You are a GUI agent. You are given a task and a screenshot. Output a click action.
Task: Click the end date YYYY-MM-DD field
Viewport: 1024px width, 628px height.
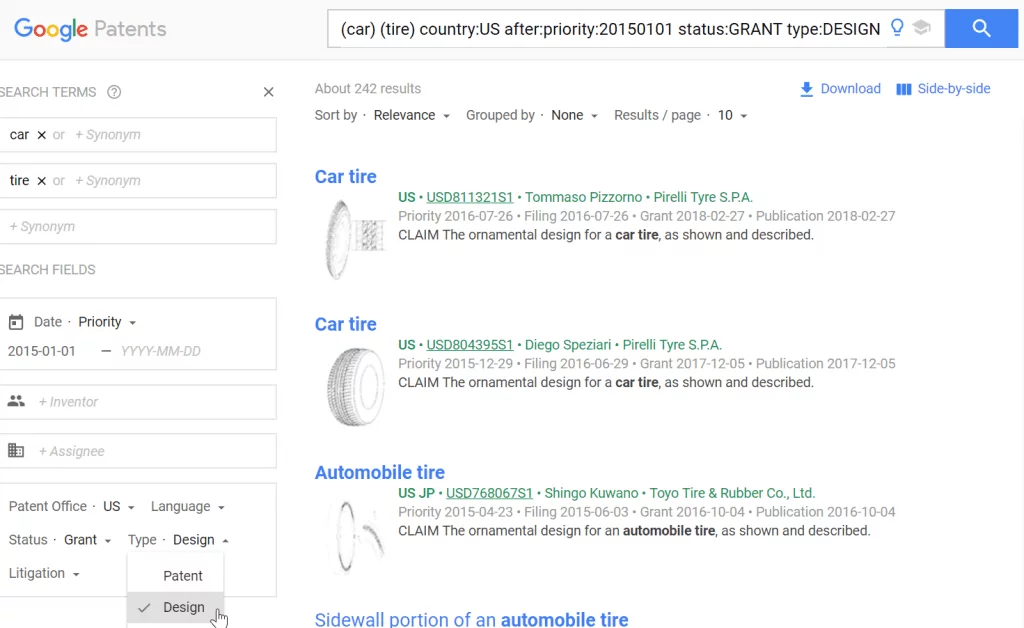click(161, 351)
